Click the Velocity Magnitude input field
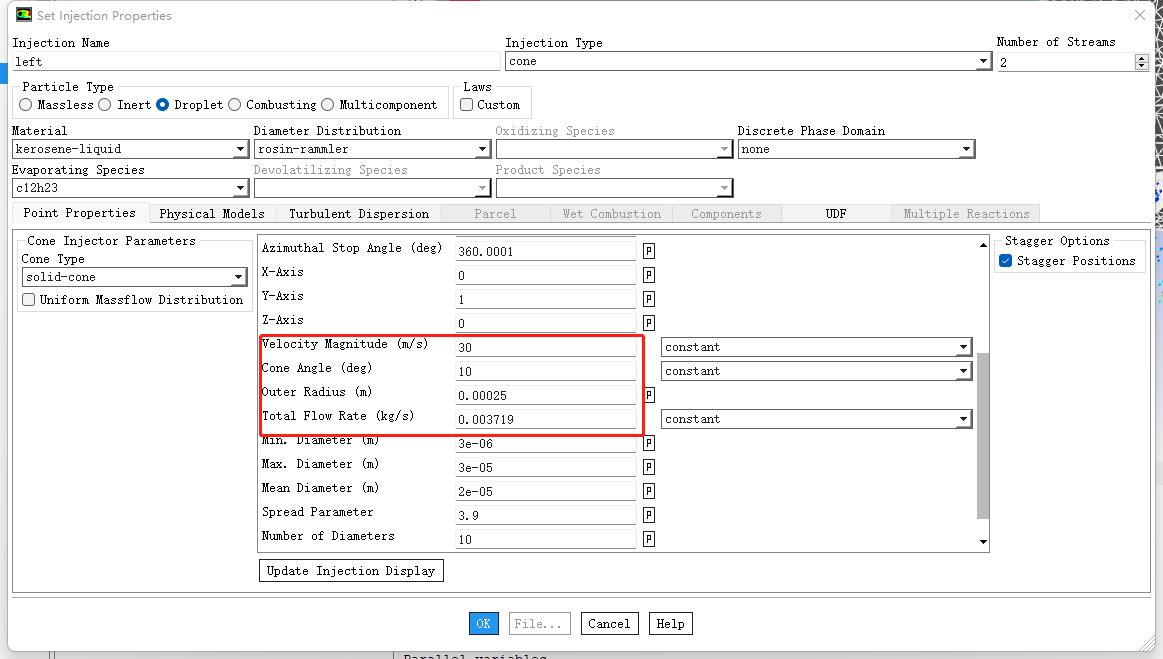 point(545,347)
